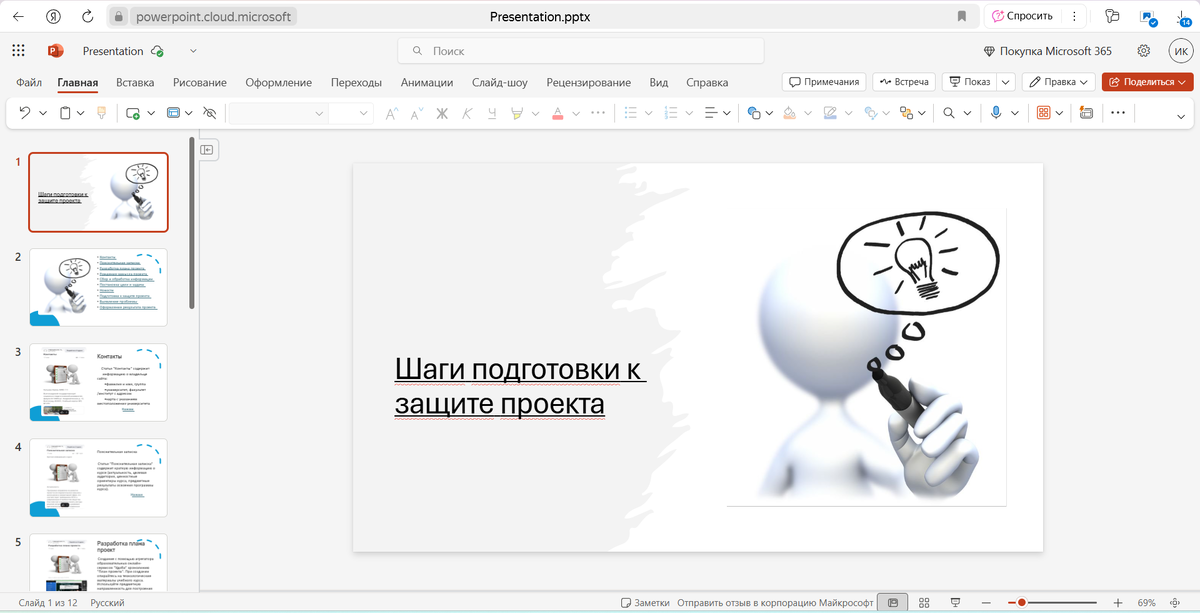Image resolution: width=1200 pixels, height=613 pixels.
Task: Switch to the Переходы tab
Action: [357, 82]
